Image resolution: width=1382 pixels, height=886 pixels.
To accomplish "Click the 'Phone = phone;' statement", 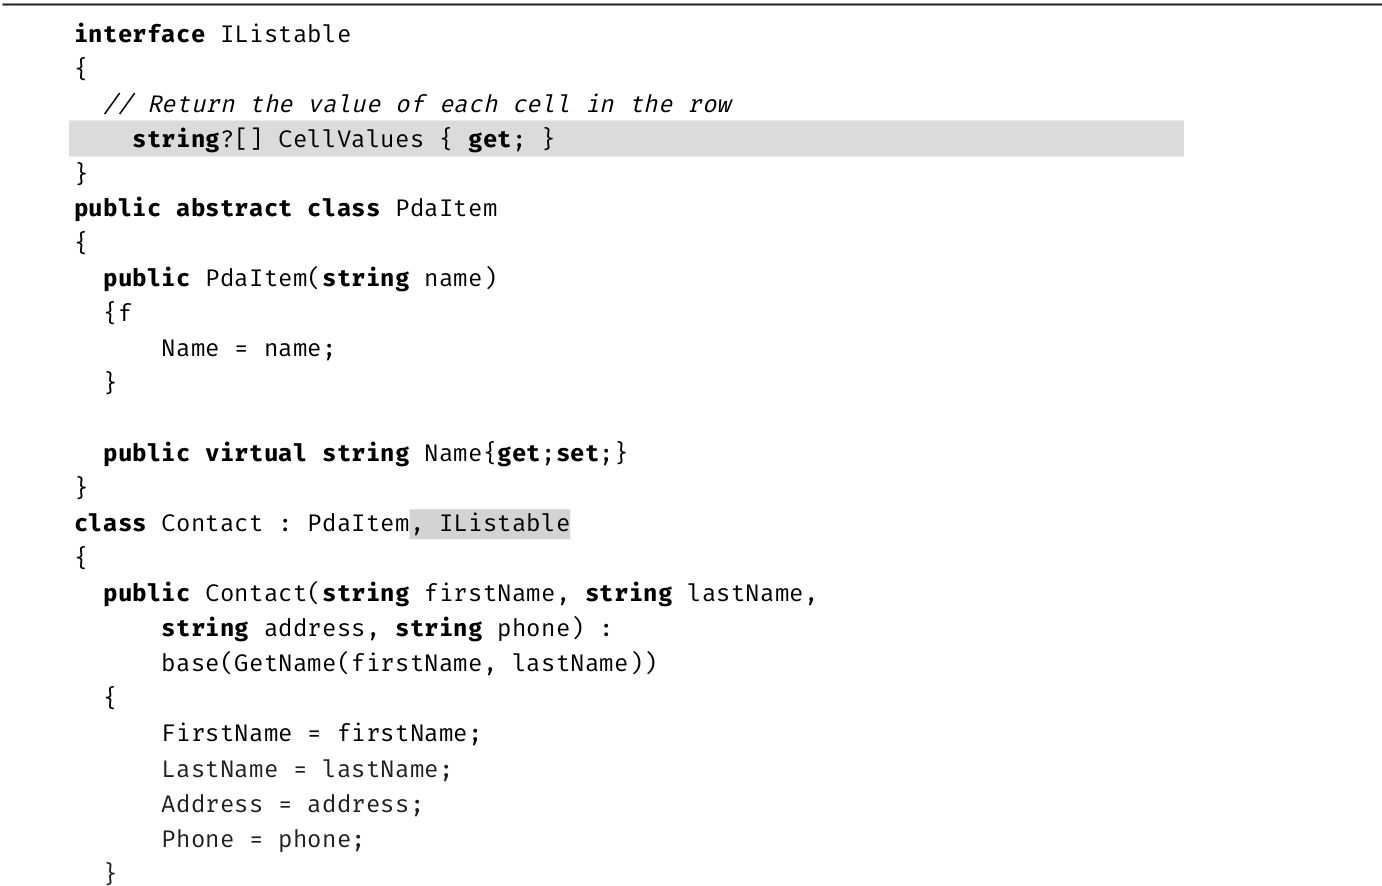I will pyautogui.click(x=262, y=839).
